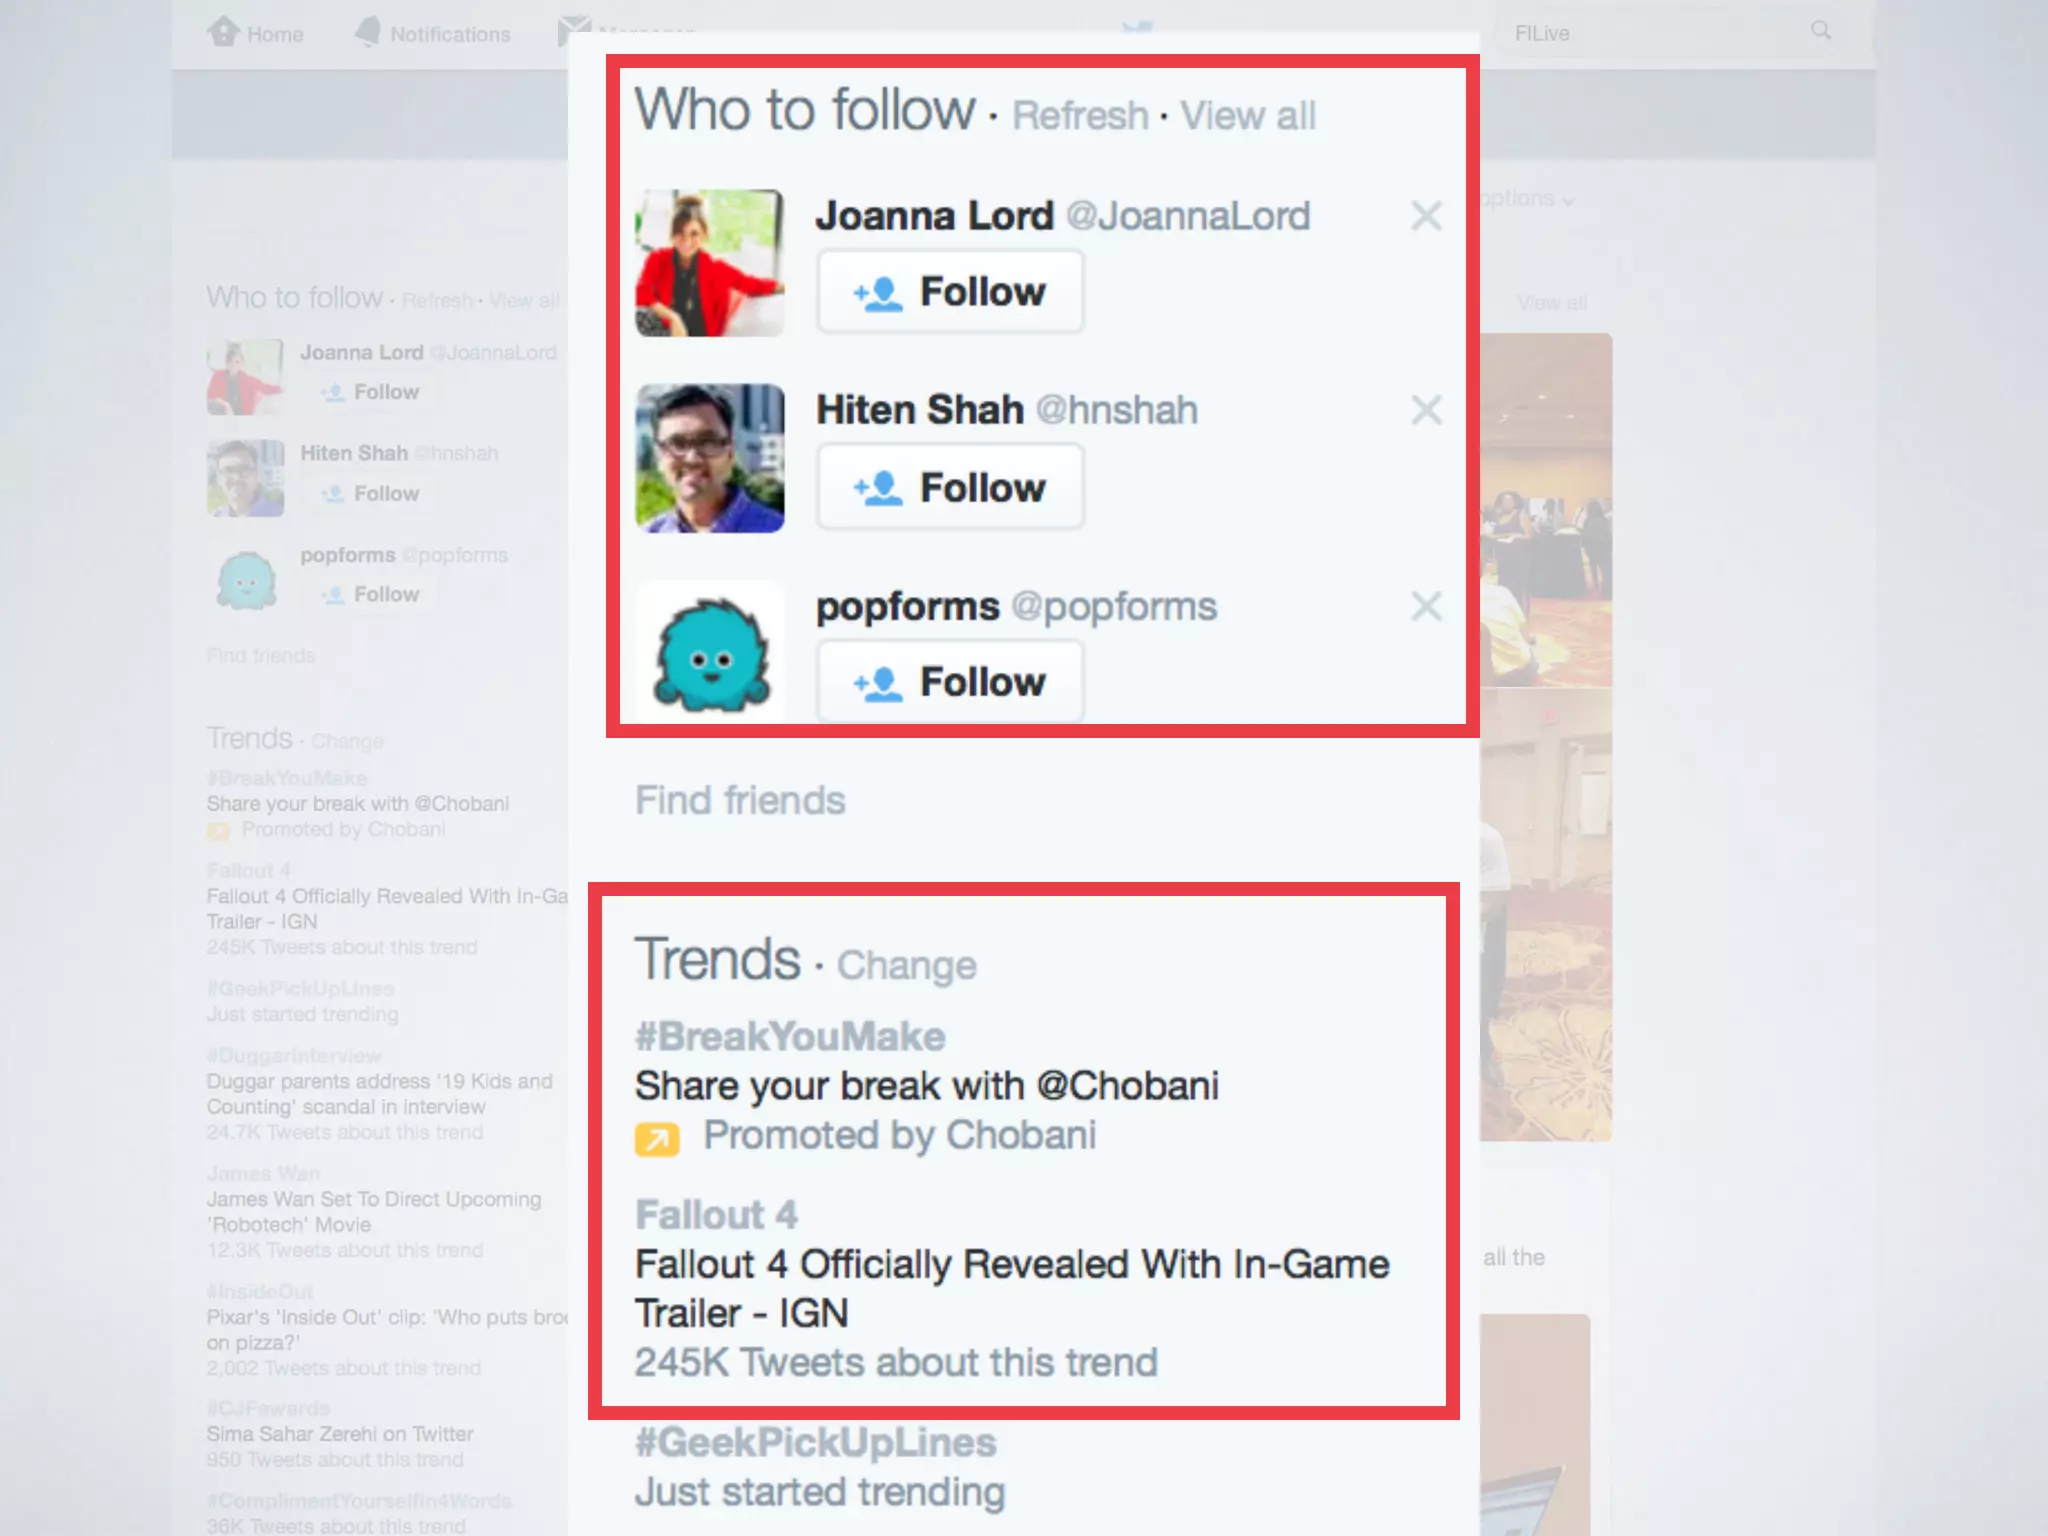Image resolution: width=2048 pixels, height=1536 pixels.
Task: Open the #GeekPickUpLines trend
Action: [x=816, y=1443]
